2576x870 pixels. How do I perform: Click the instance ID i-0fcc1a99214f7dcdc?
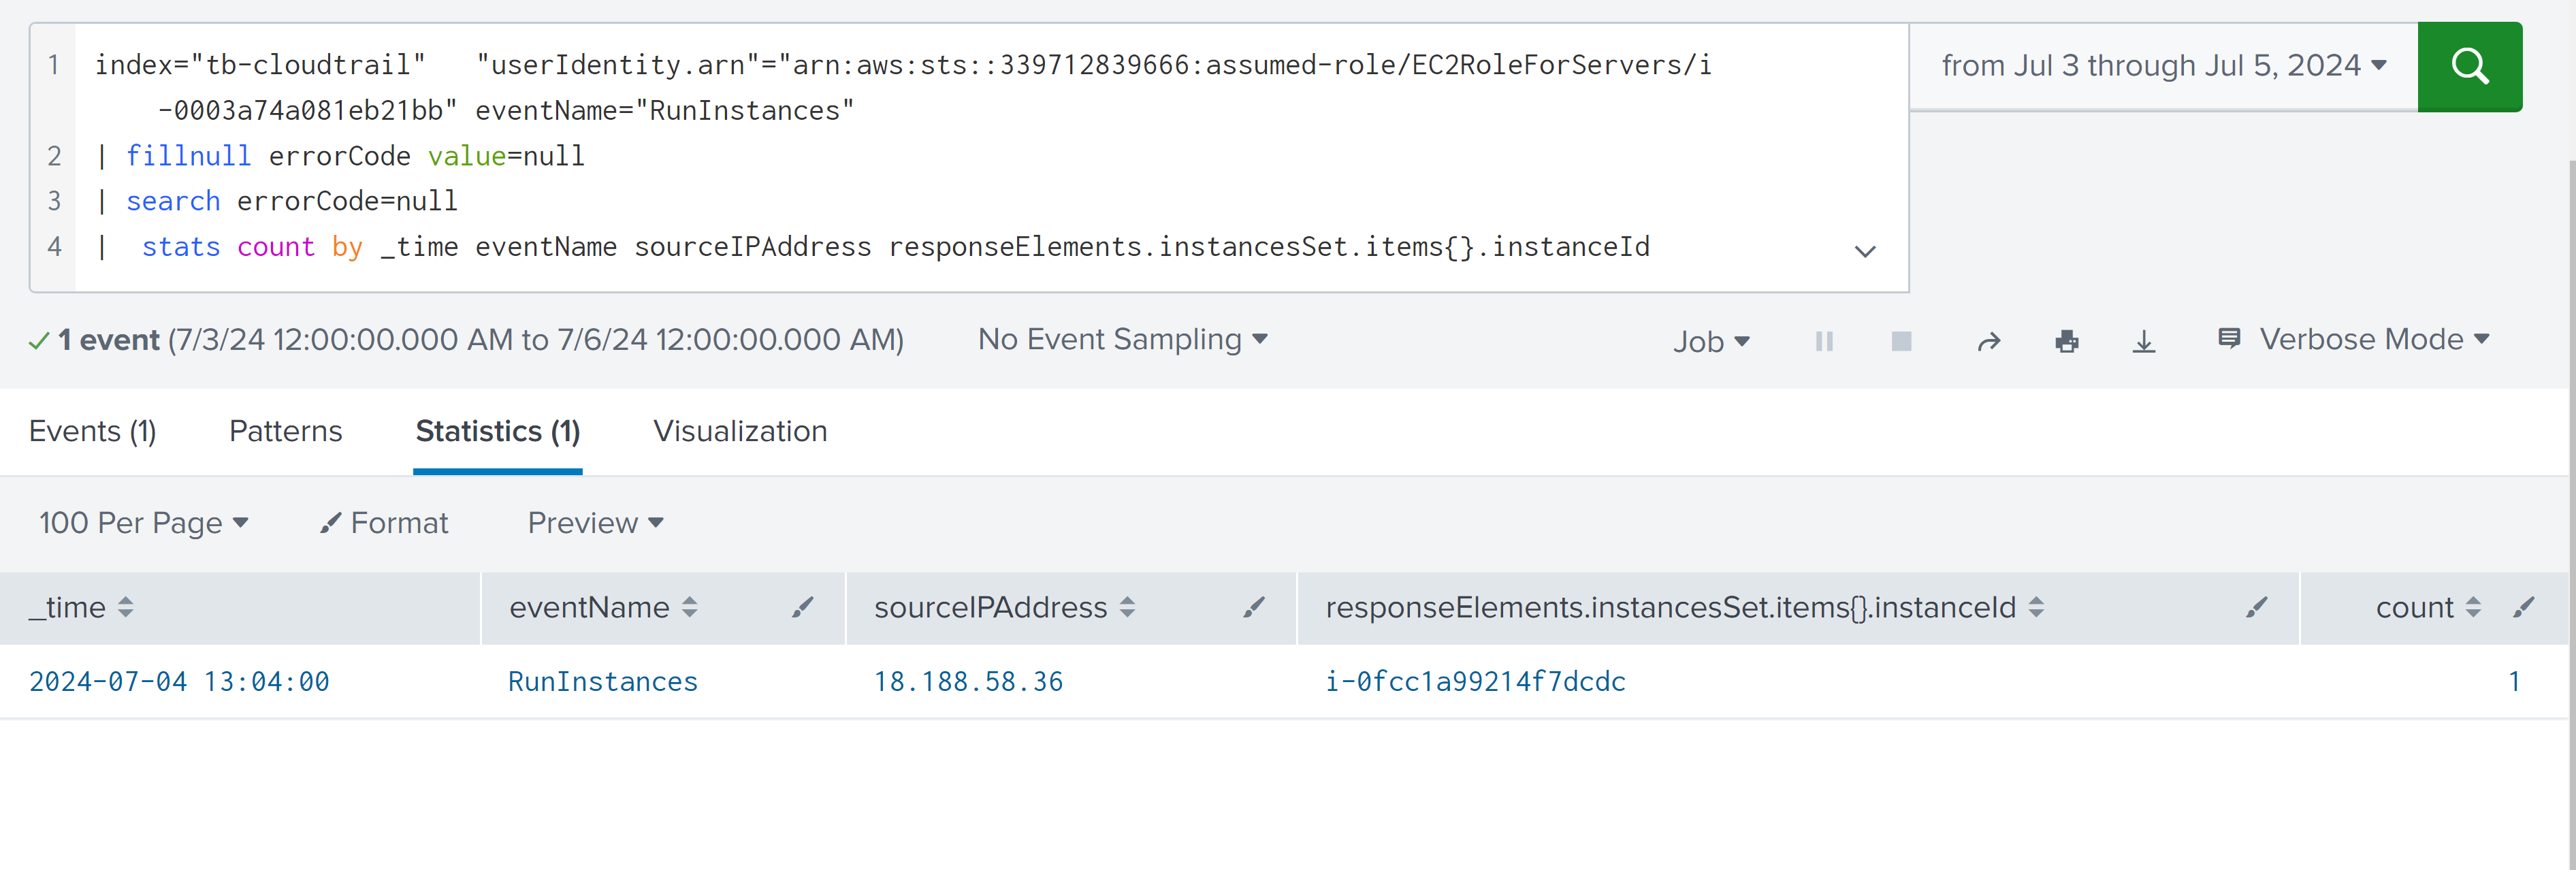[1475, 681]
